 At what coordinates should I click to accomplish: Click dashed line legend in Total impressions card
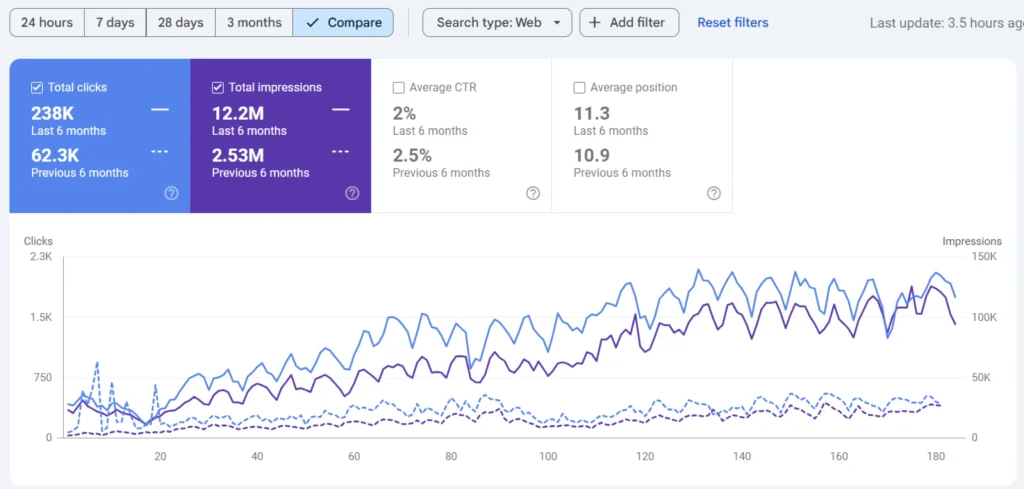click(x=341, y=151)
